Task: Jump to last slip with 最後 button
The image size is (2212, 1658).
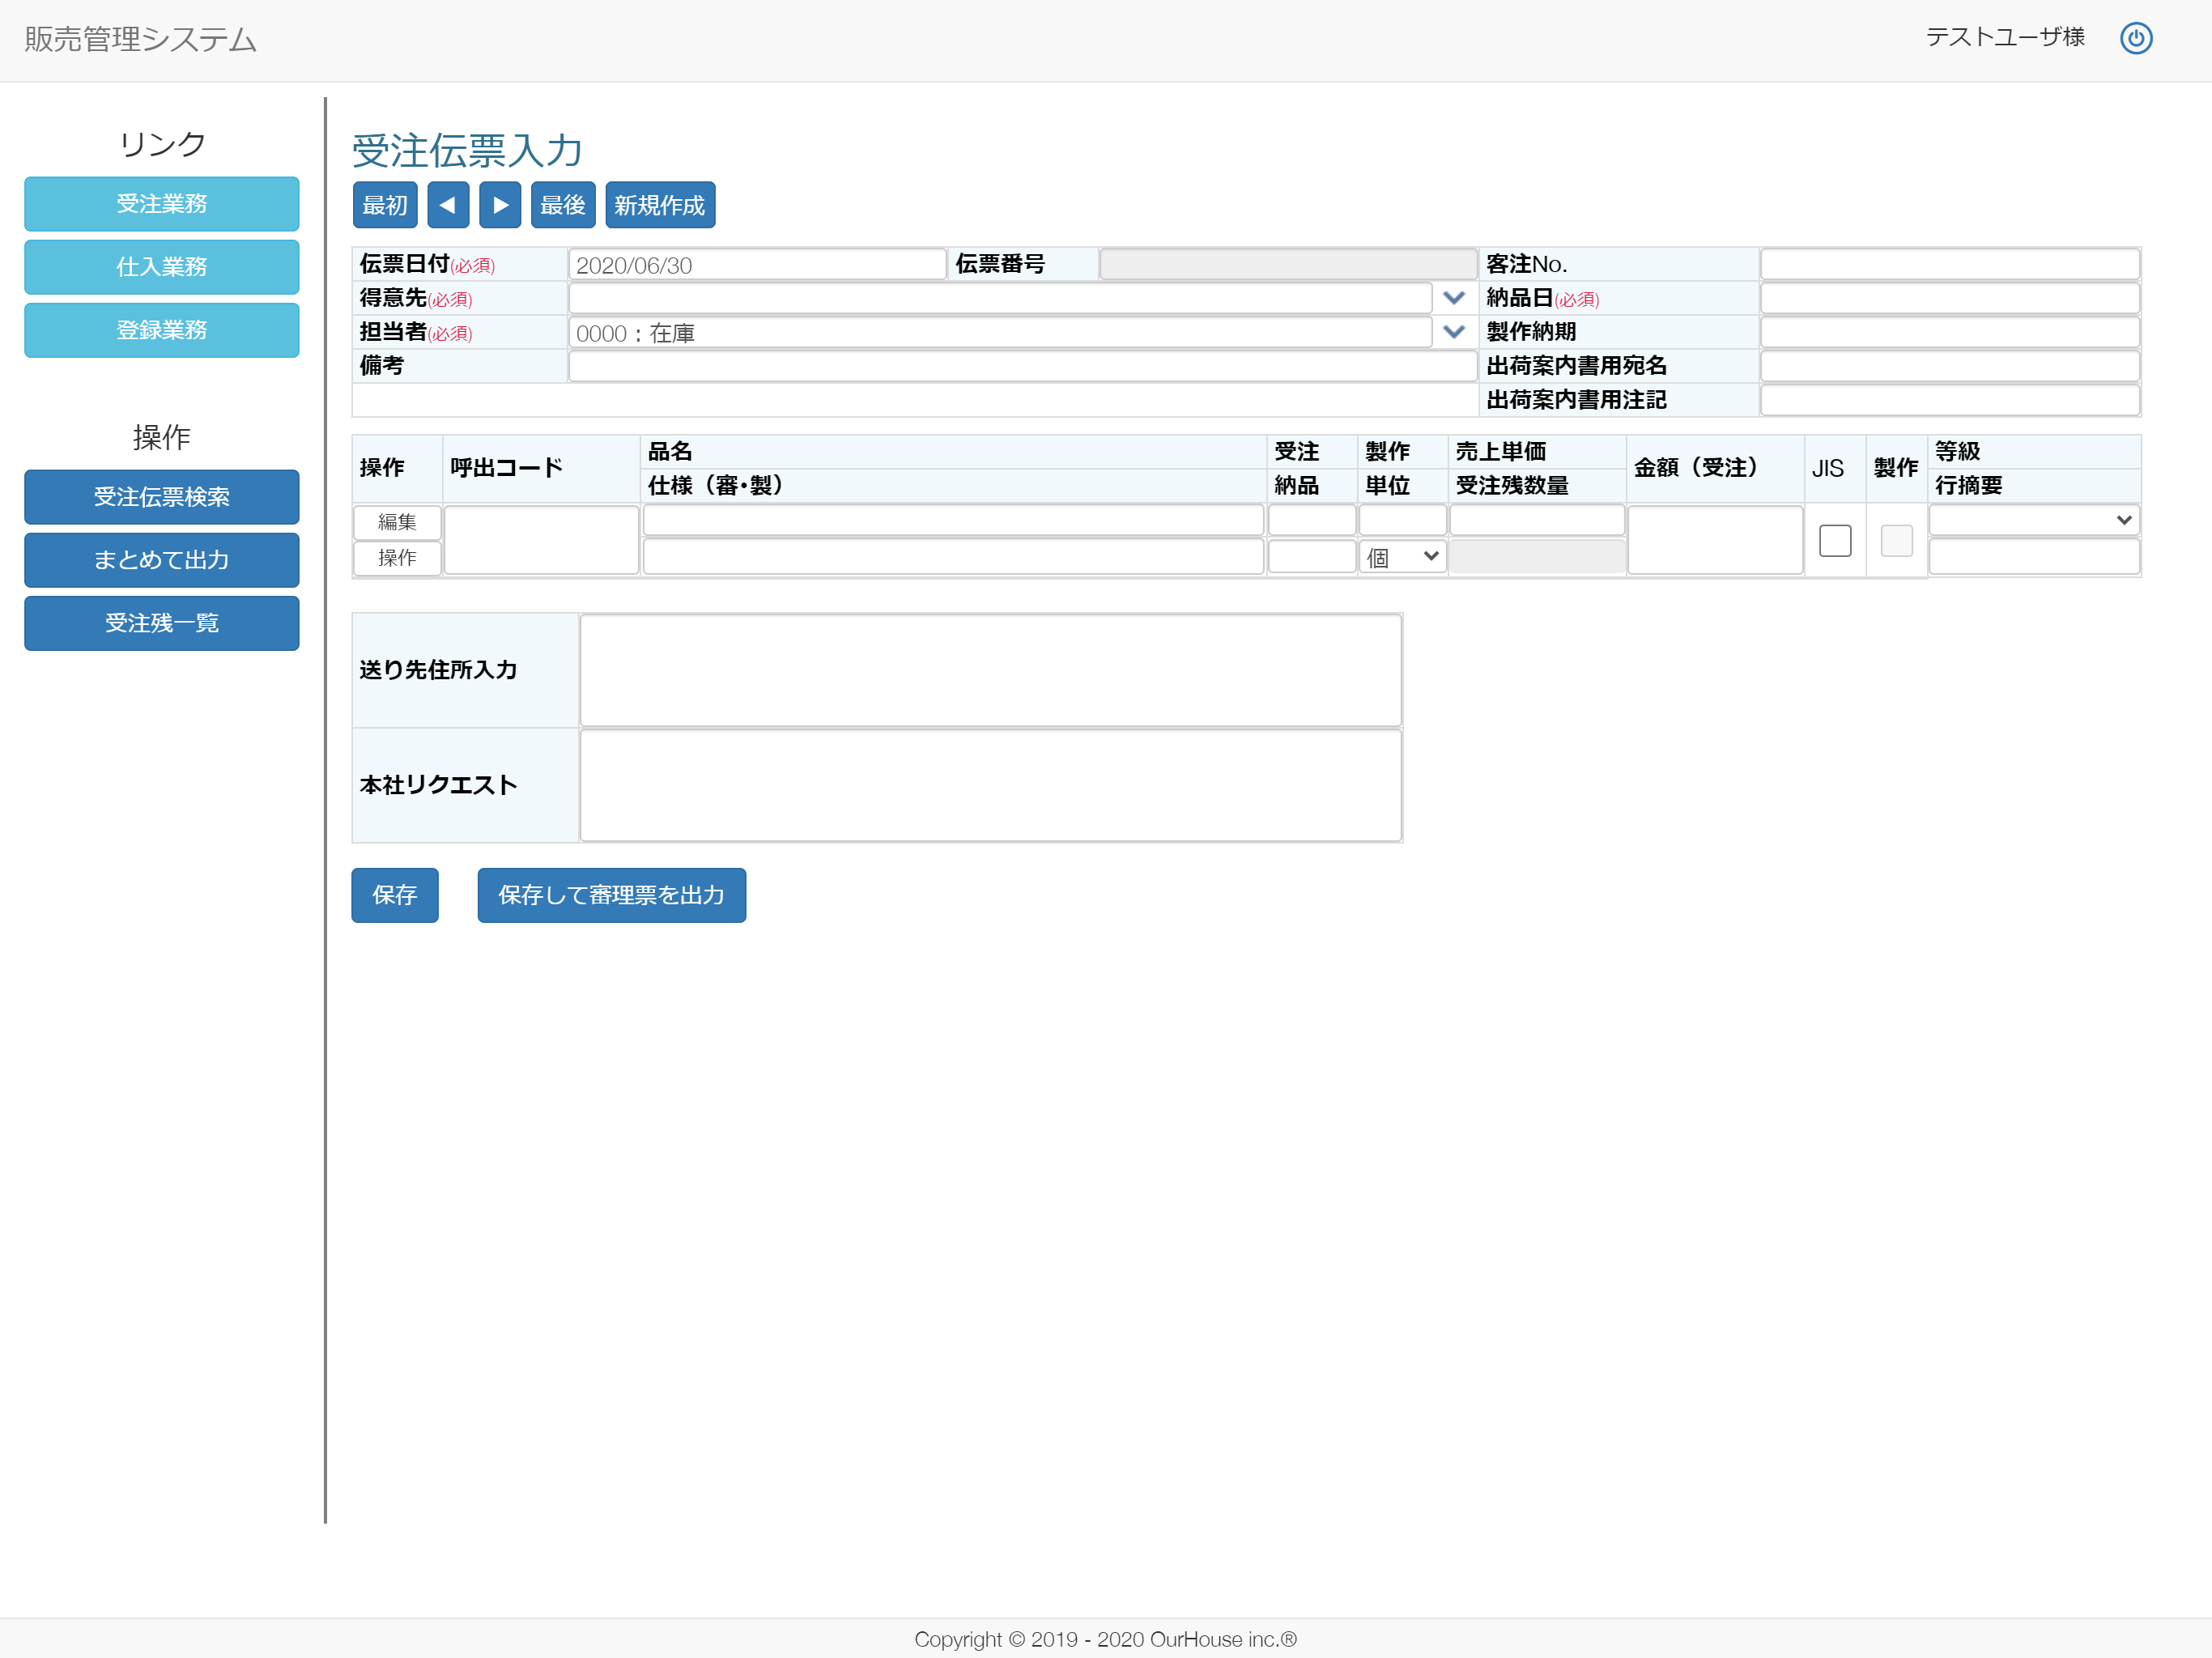Action: (x=562, y=205)
